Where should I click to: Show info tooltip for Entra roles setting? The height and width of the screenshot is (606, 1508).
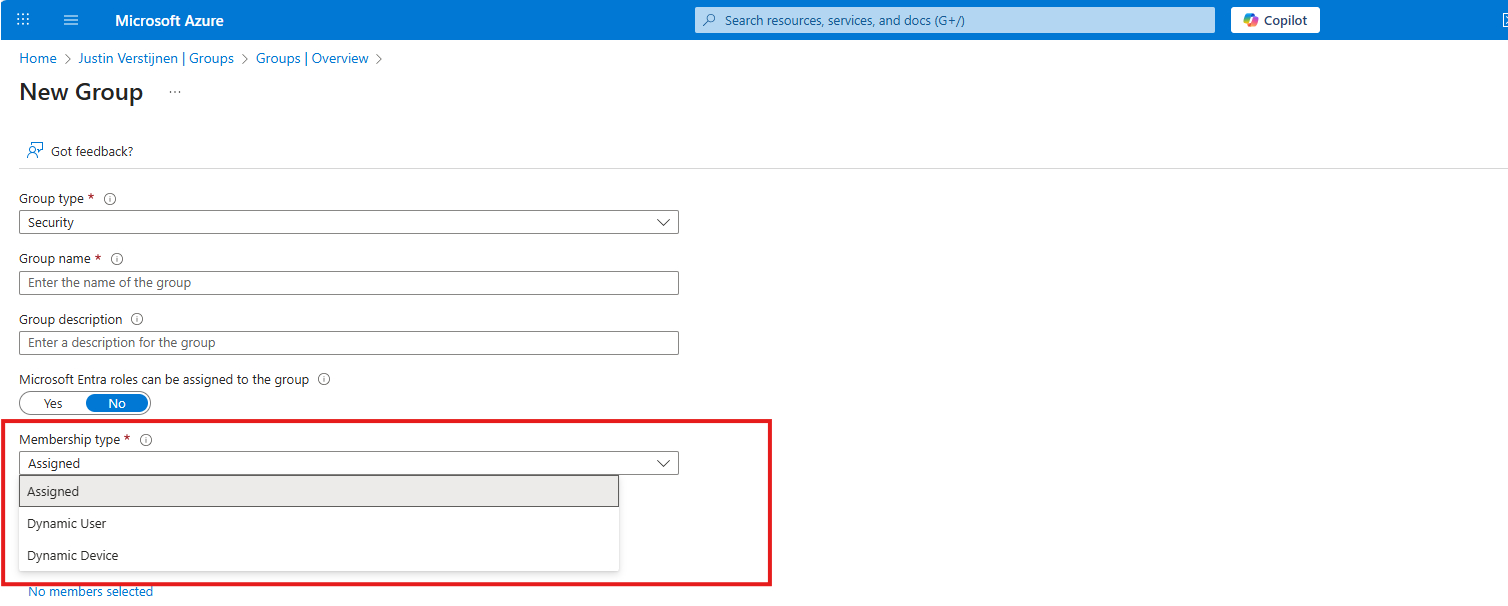(x=324, y=380)
